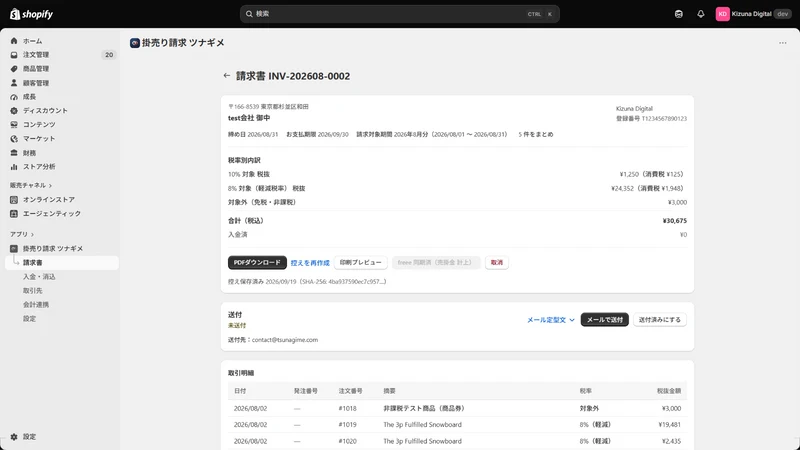Click the app logo beside page title
Image resolution: width=800 pixels, height=450 pixels.
coord(135,43)
